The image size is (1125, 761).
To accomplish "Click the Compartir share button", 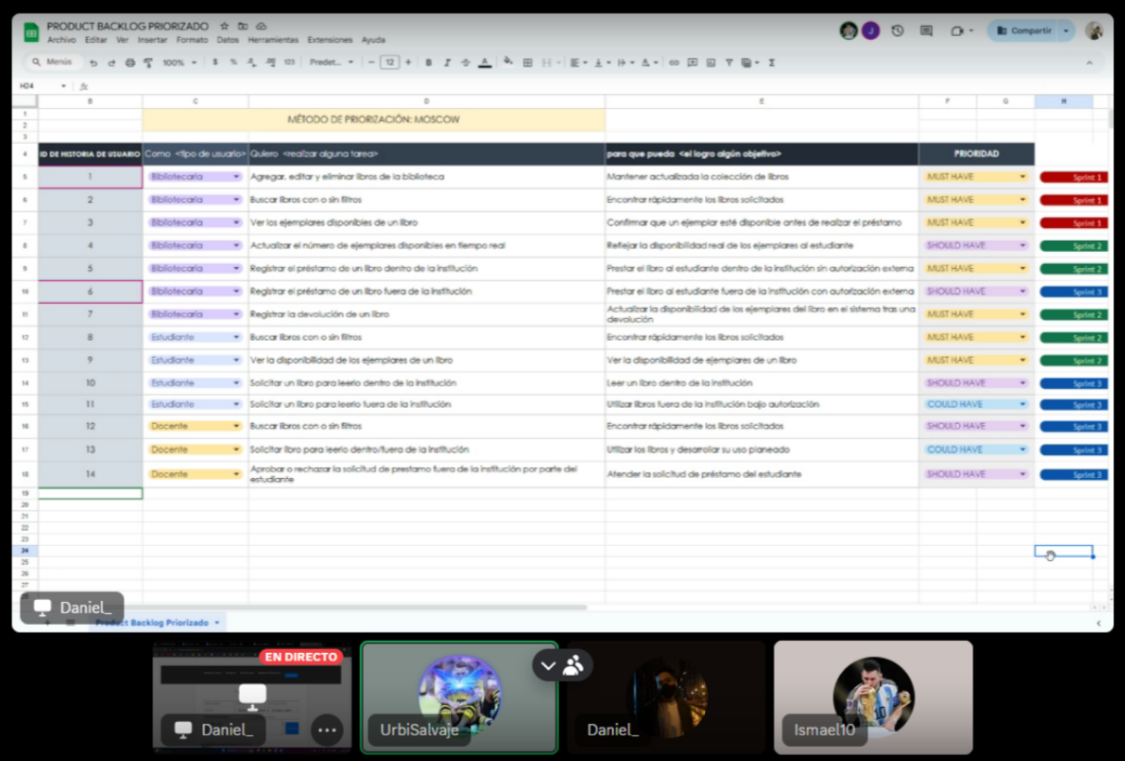I will [x=1023, y=31].
